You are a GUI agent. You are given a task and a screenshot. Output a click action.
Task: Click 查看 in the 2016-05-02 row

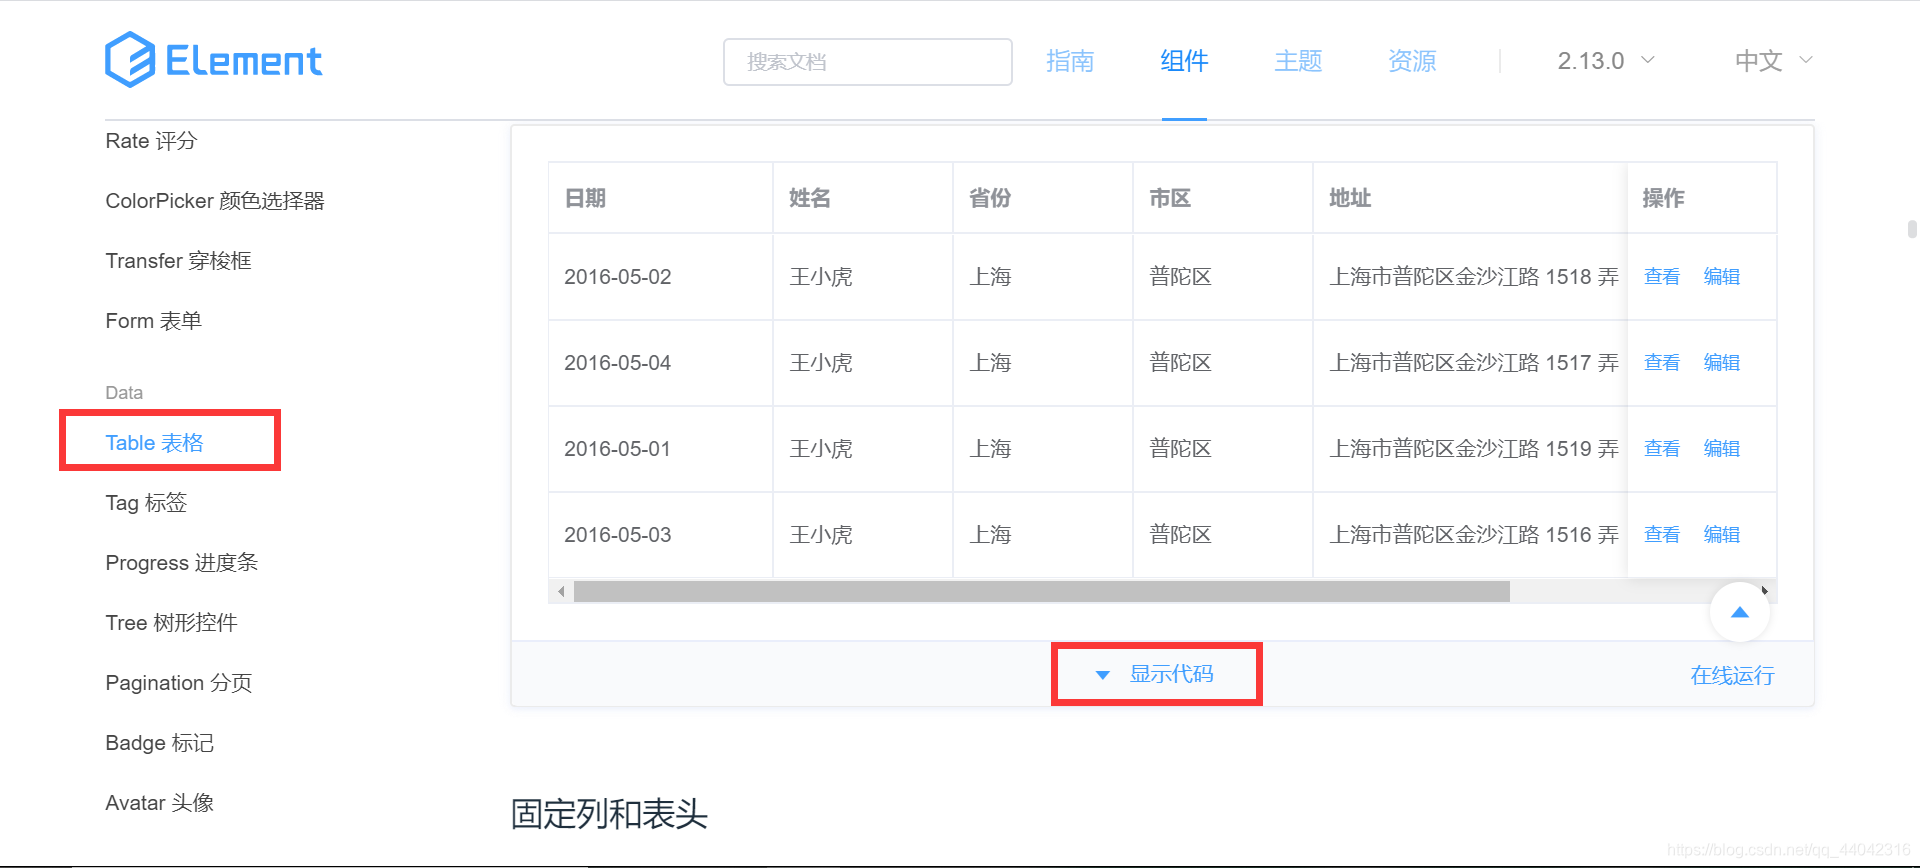1662,277
